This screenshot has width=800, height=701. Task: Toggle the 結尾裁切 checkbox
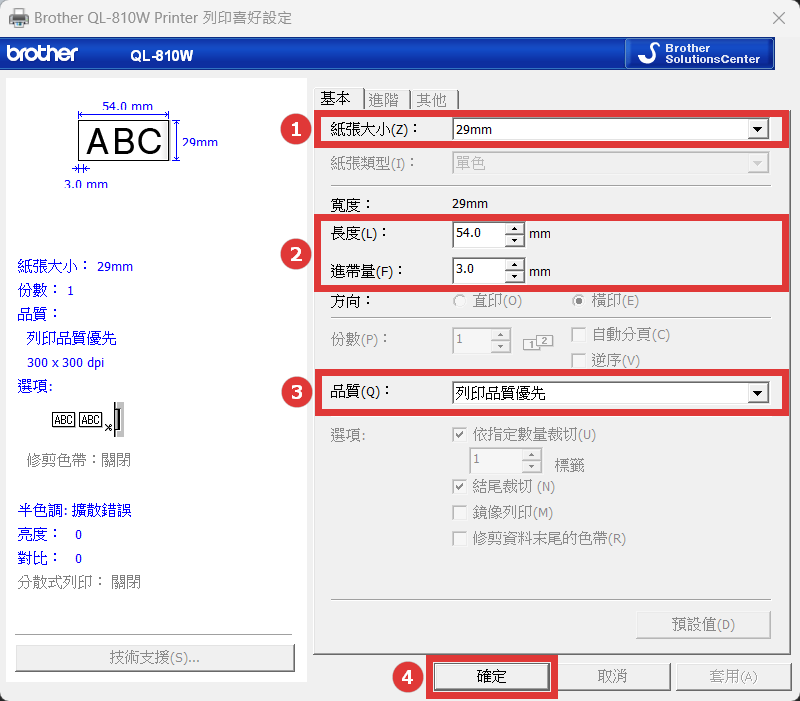tap(460, 486)
